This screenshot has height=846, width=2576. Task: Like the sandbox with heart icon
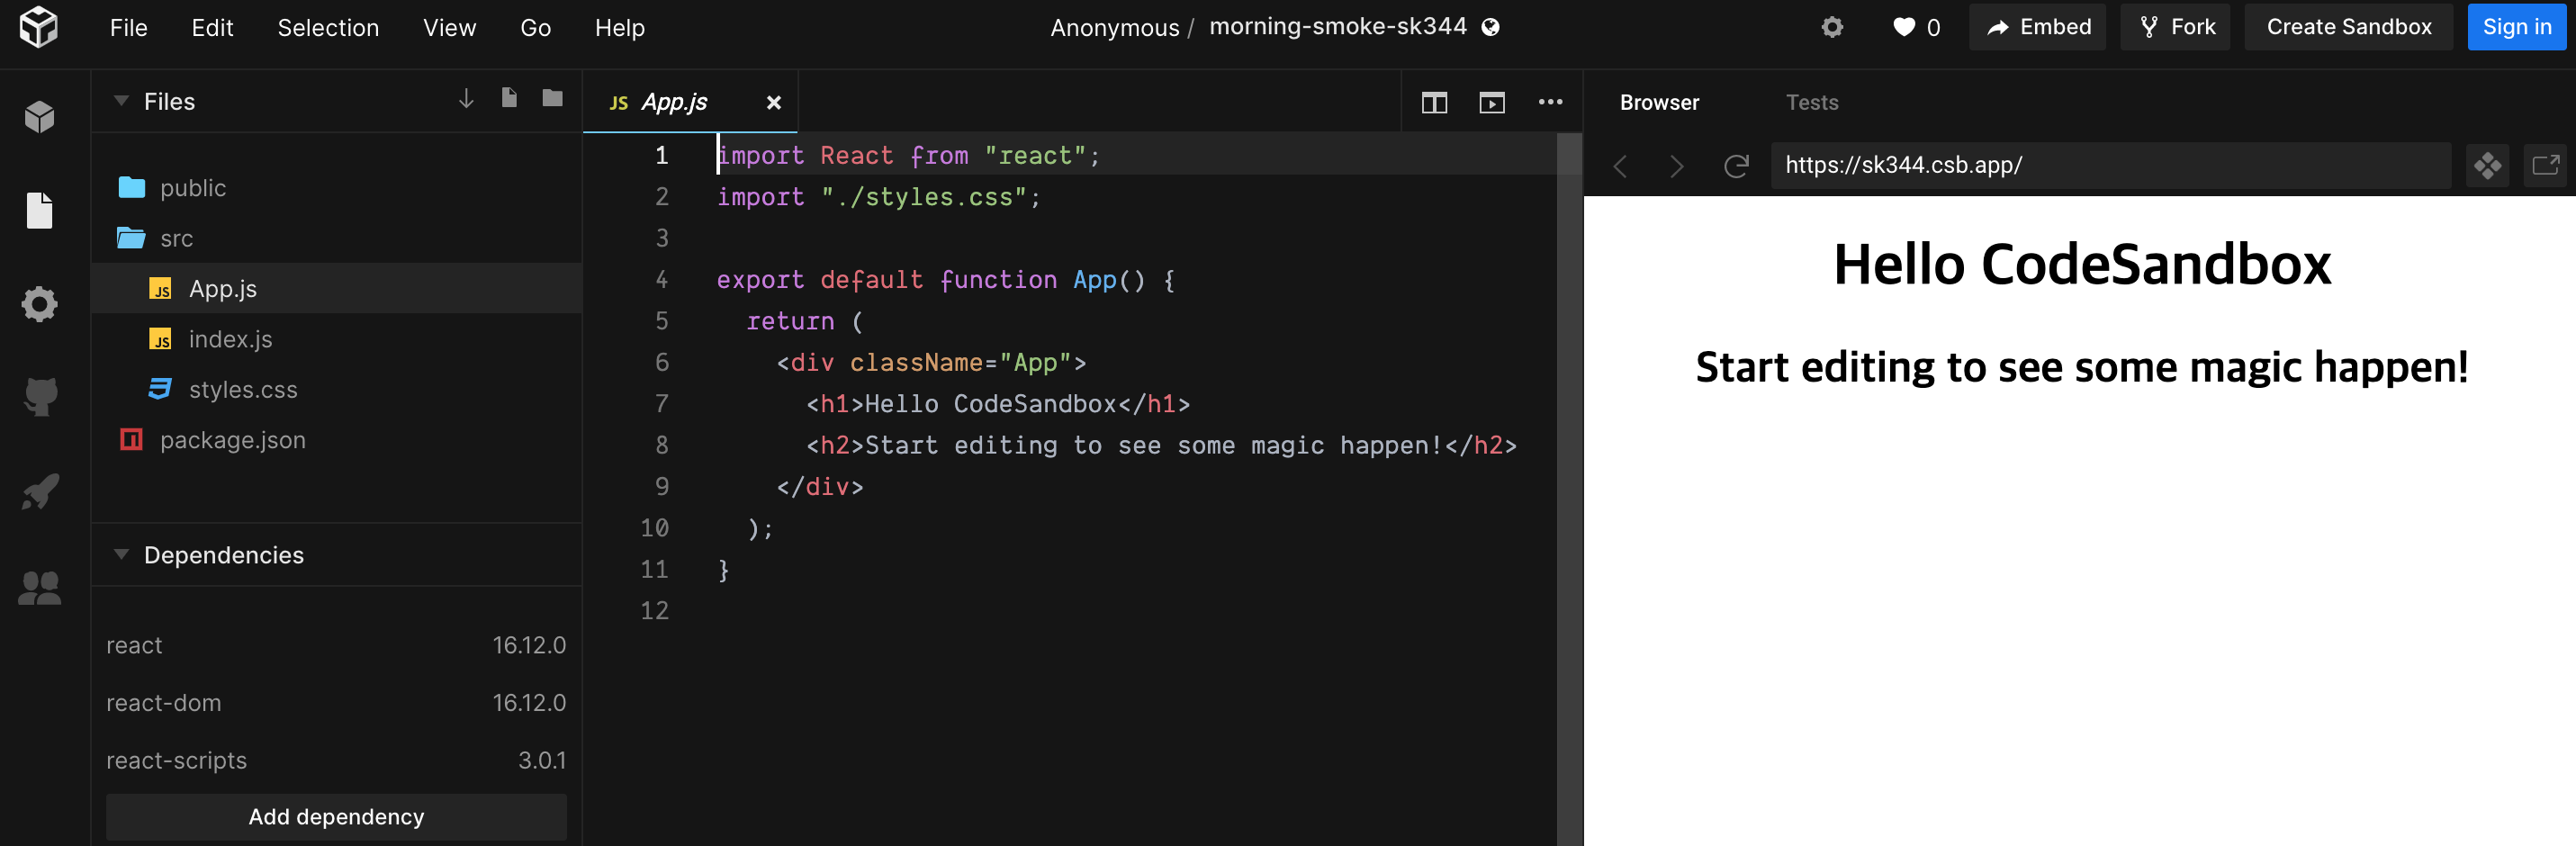tap(1904, 27)
